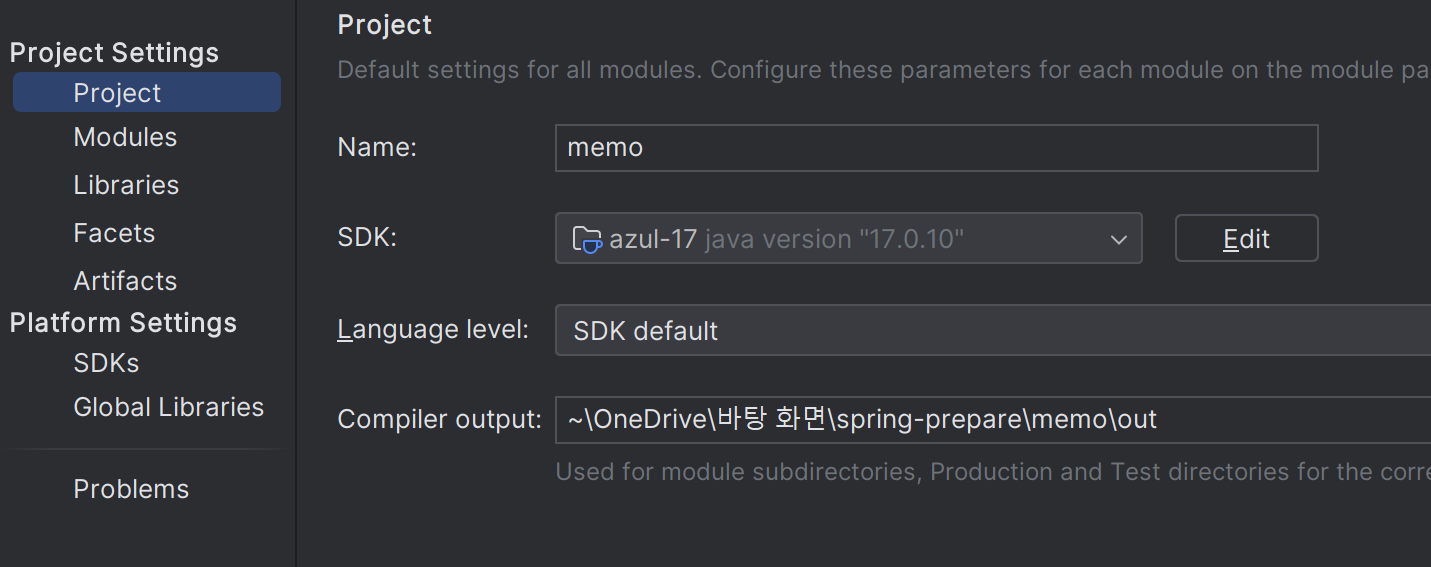Switch to the Artifacts settings page
The width and height of the screenshot is (1431, 567).
[125, 281]
